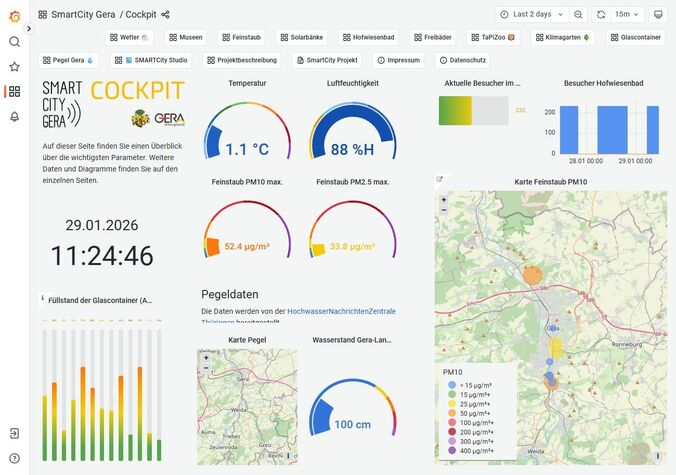Click the Karte Feinstaub PM10 panel title
Screen dimensions: 676x475
pyautogui.click(x=551, y=182)
